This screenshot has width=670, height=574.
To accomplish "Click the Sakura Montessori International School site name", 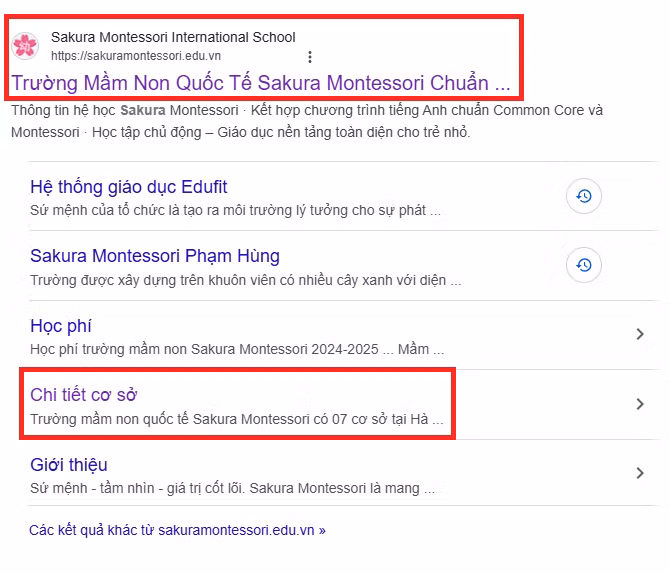I will (x=173, y=37).
